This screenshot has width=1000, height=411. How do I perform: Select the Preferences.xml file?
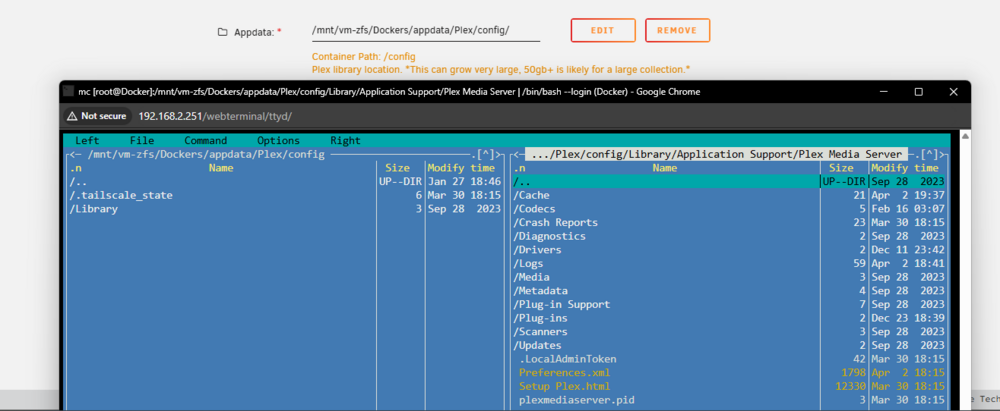tap(729, 373)
